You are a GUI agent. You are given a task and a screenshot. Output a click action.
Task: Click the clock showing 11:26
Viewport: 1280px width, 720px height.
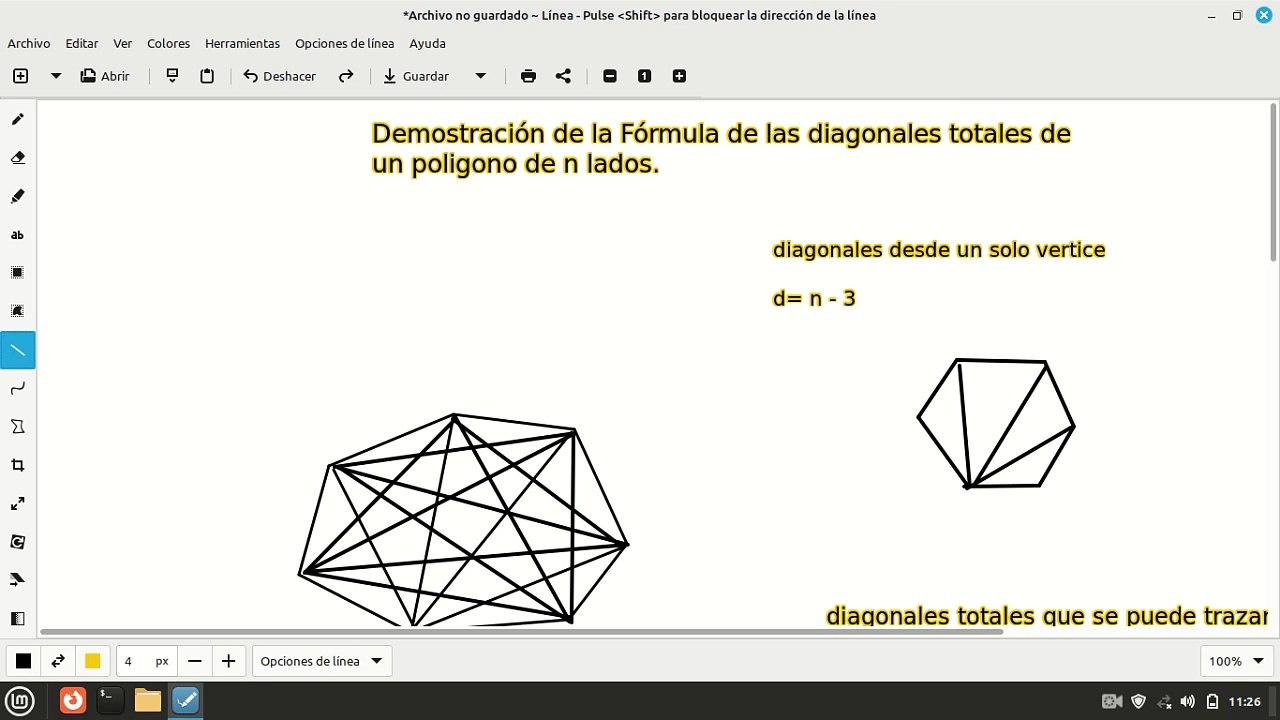click(x=1244, y=701)
